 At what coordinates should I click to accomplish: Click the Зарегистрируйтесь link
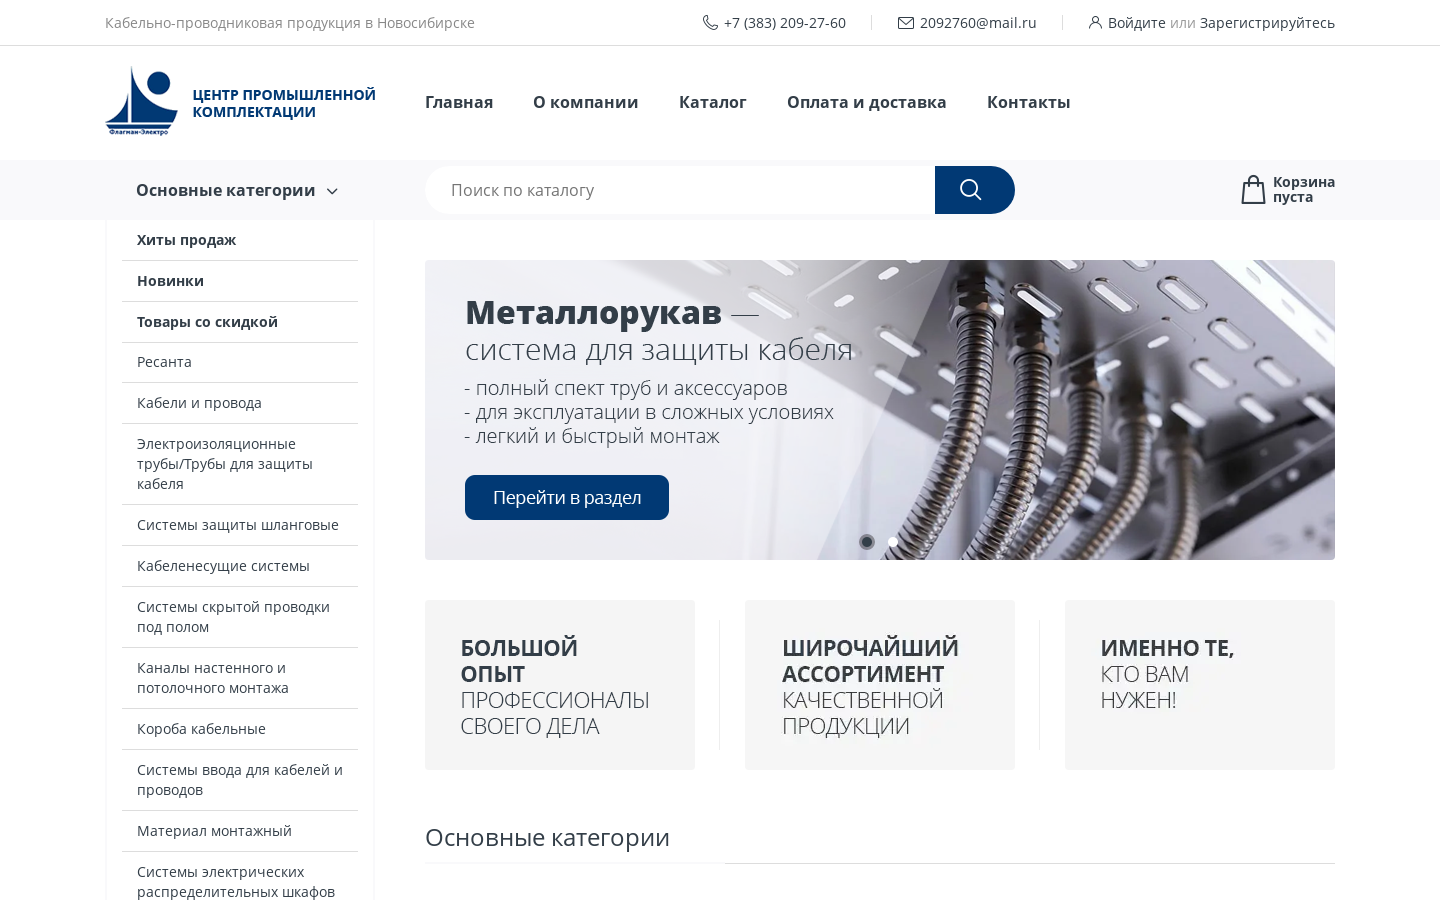pyautogui.click(x=1267, y=22)
